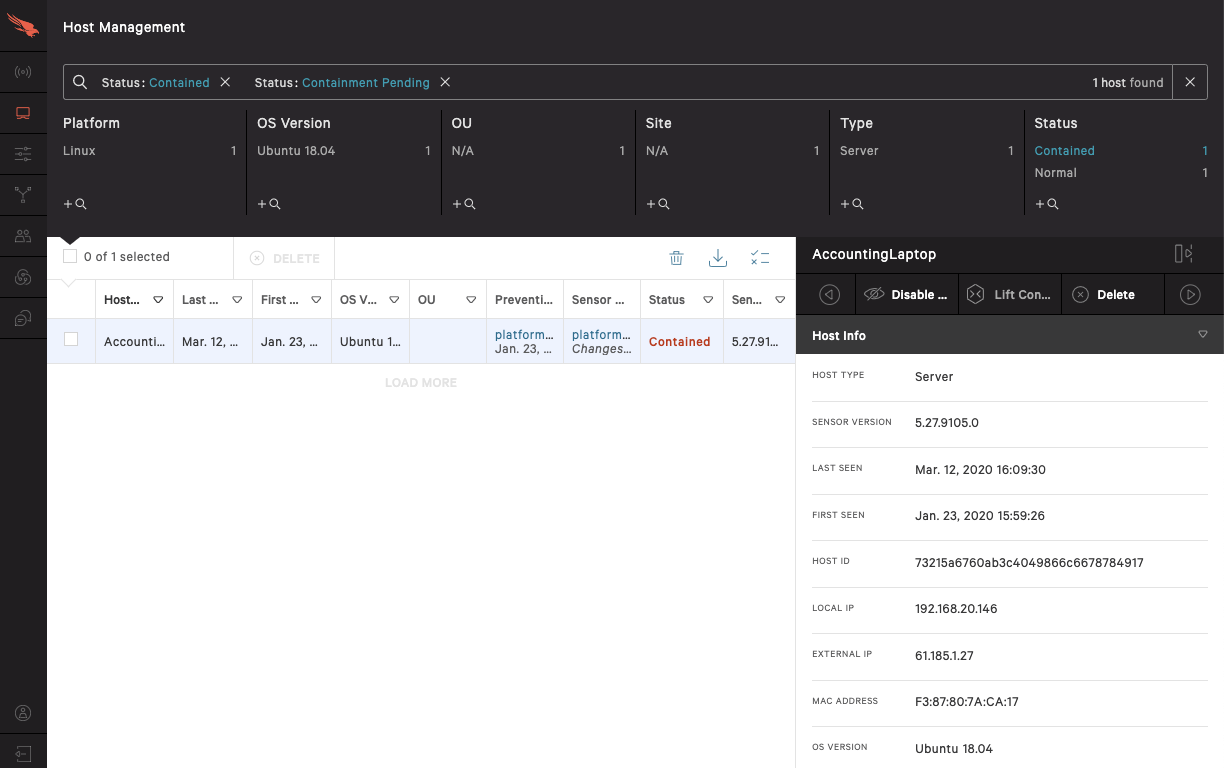Open the Status column filter dropdown
1224x768 pixels.
pos(708,299)
